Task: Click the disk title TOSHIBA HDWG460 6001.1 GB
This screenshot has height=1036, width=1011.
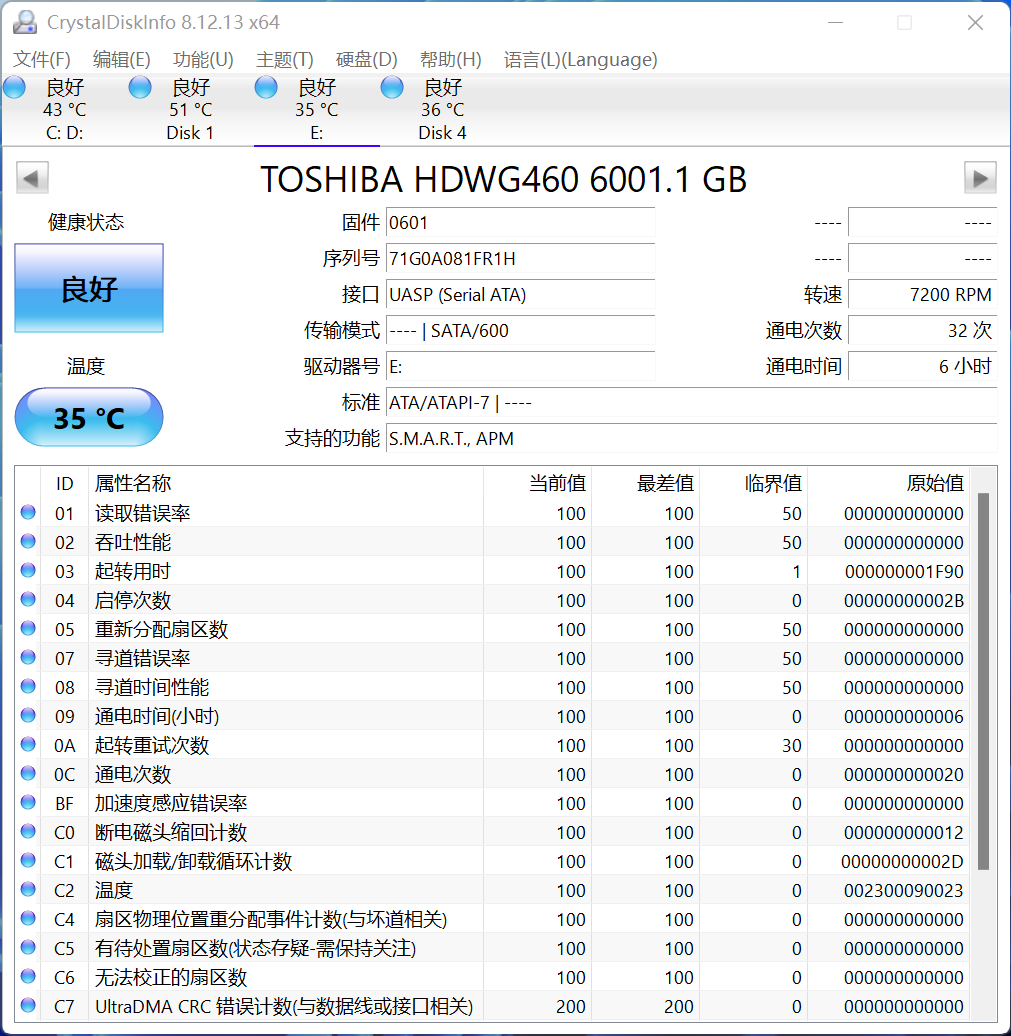Action: pos(504,179)
